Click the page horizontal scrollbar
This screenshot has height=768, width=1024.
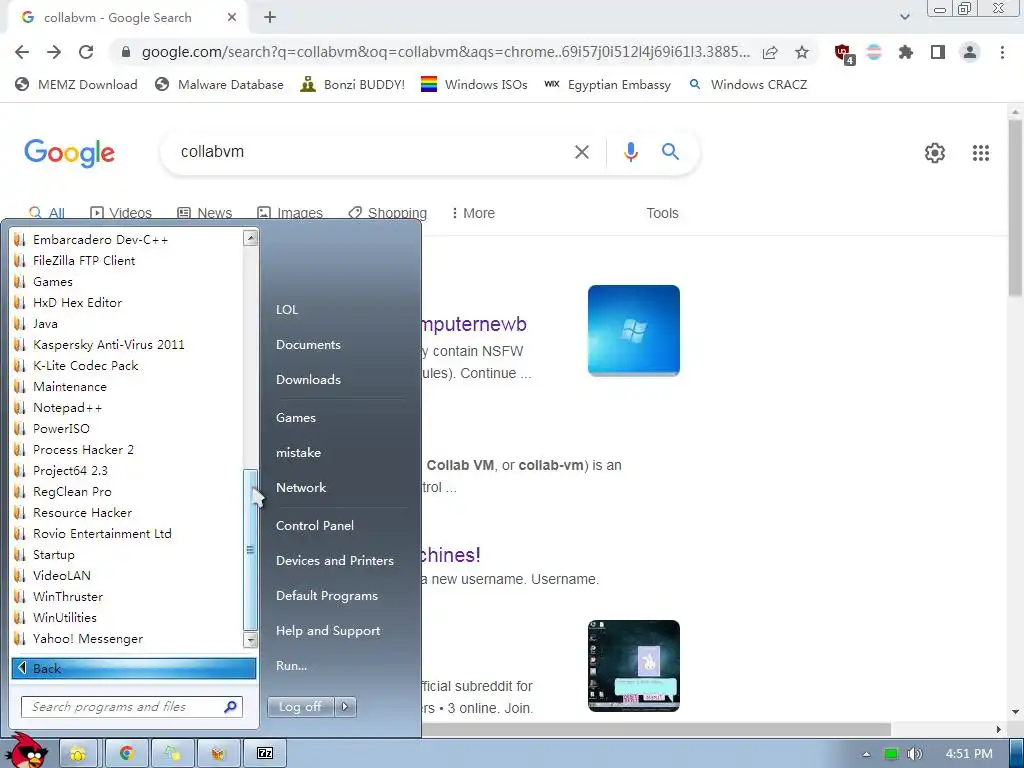[656, 729]
